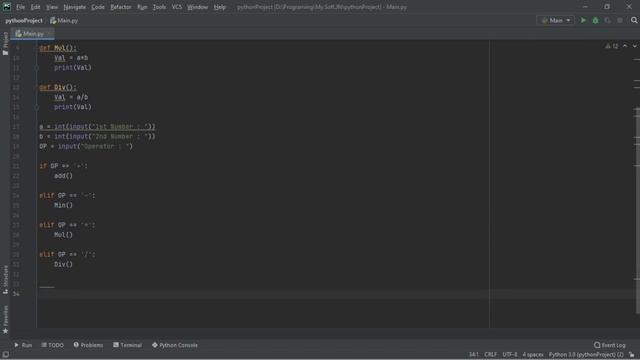Screen dimensions: 640x360
Task: Open the Help menu
Action: (x=220, y=7)
